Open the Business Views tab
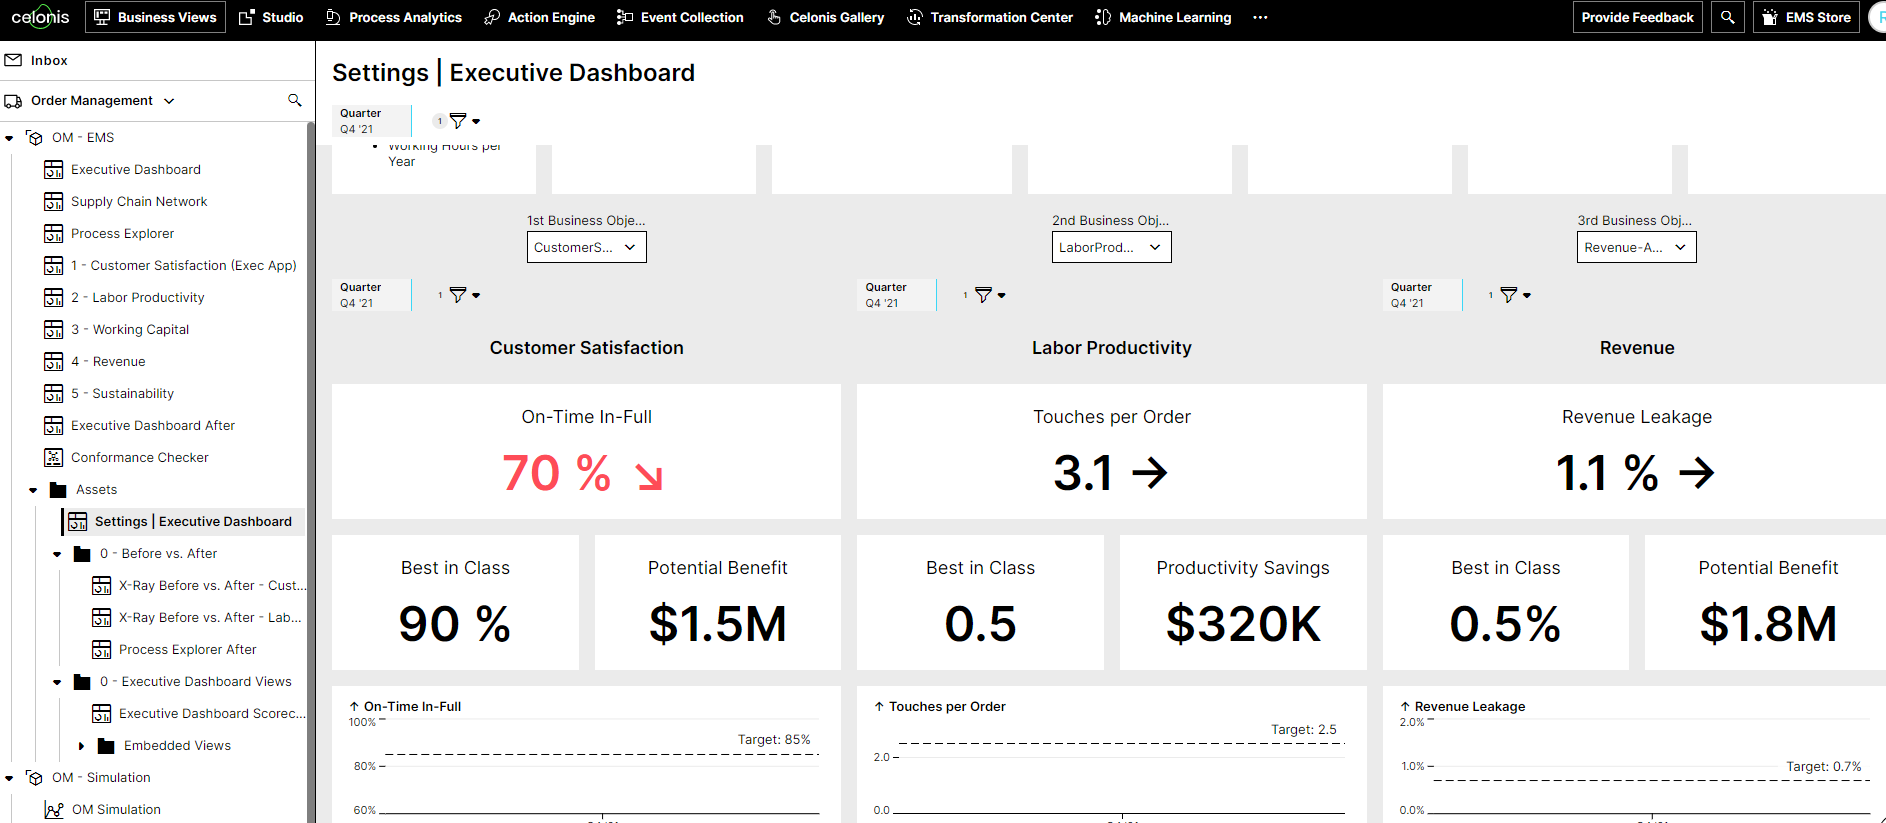The width and height of the screenshot is (1886, 823). click(155, 17)
